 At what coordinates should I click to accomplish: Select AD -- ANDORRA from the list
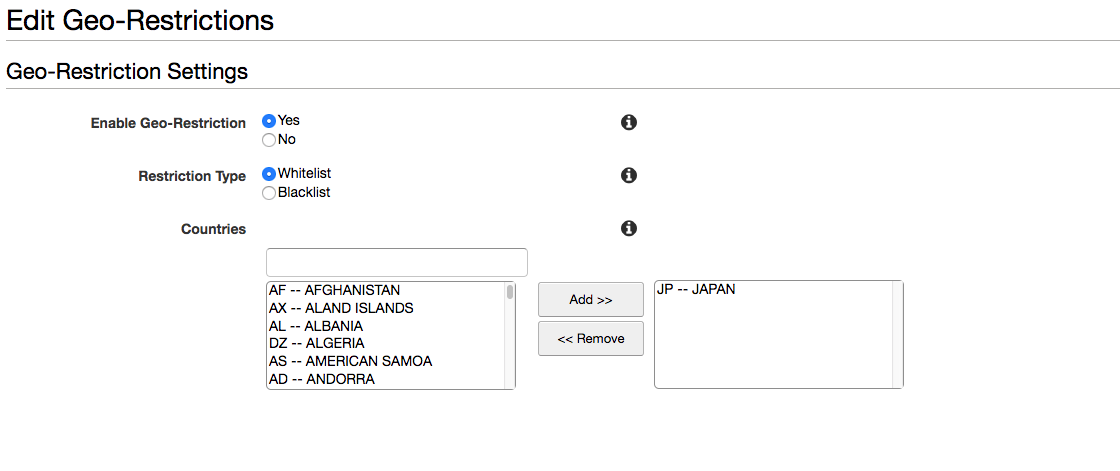386,379
